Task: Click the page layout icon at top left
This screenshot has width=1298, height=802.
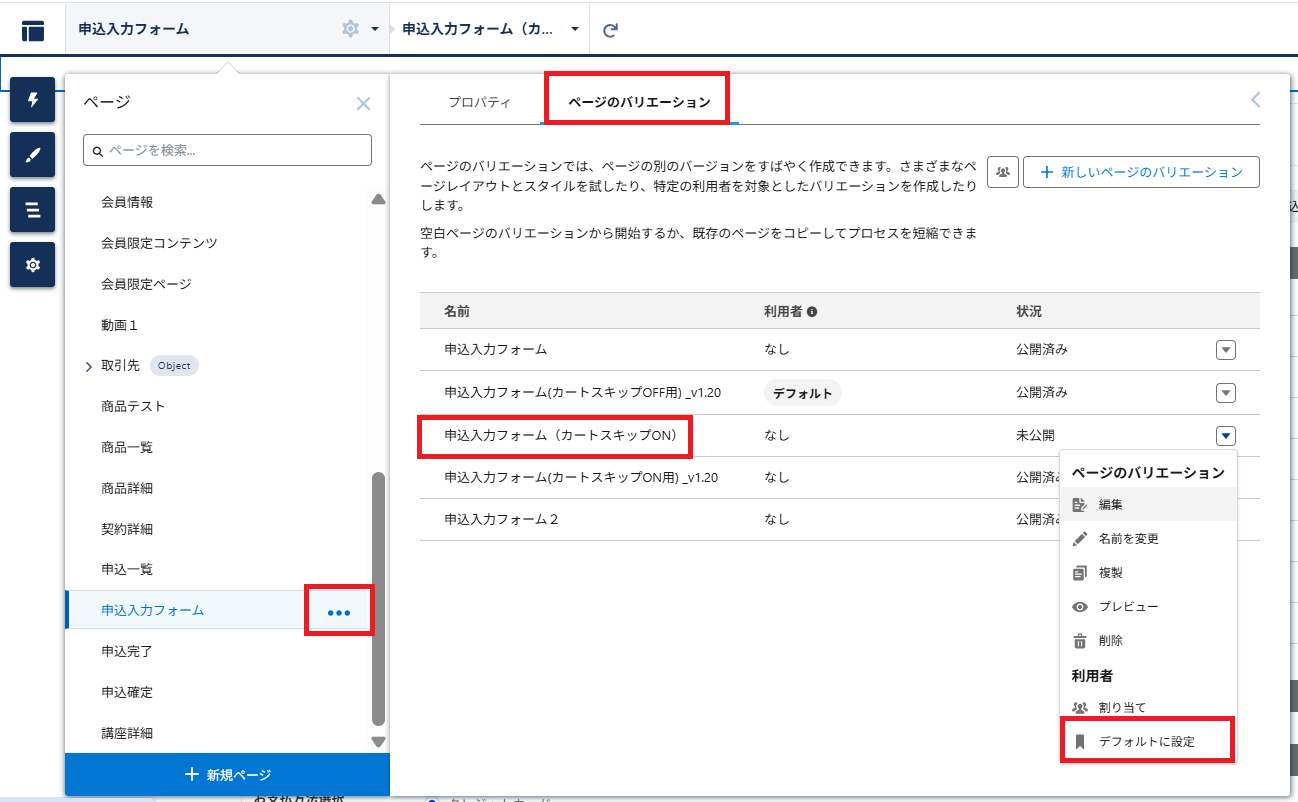Action: point(33,30)
